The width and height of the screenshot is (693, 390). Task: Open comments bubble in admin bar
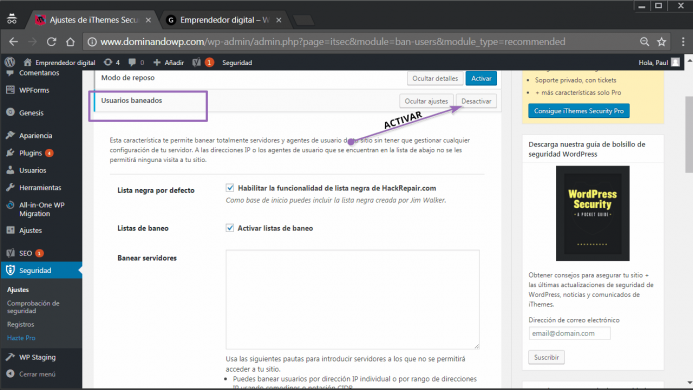coord(136,62)
